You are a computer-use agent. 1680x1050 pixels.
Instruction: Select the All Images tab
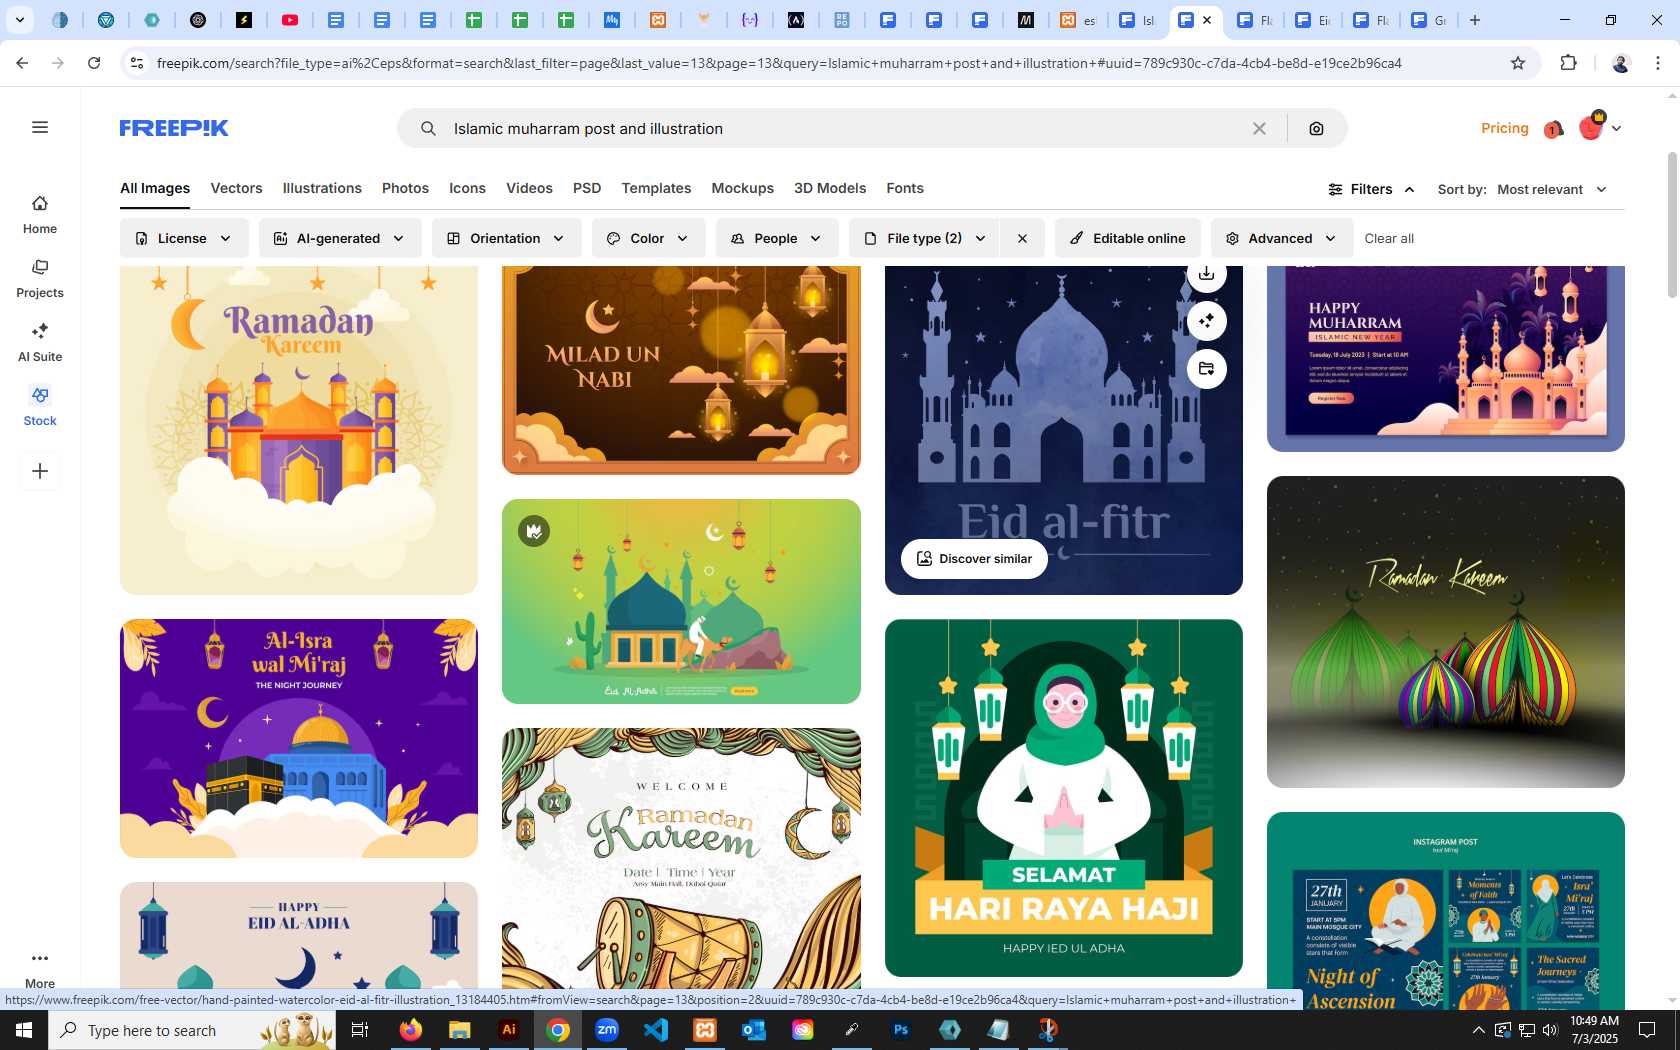point(155,188)
